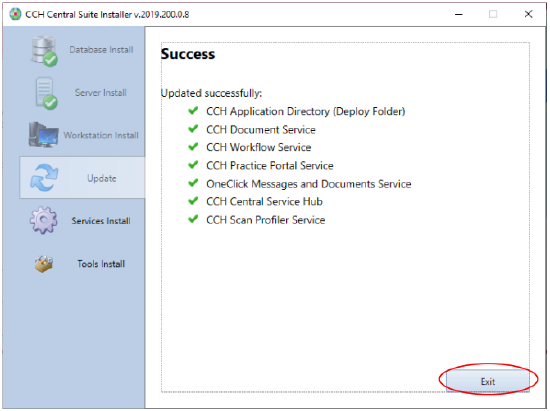Click the CCH installer title bar logo
This screenshot has width=550, height=411.
(15, 14)
